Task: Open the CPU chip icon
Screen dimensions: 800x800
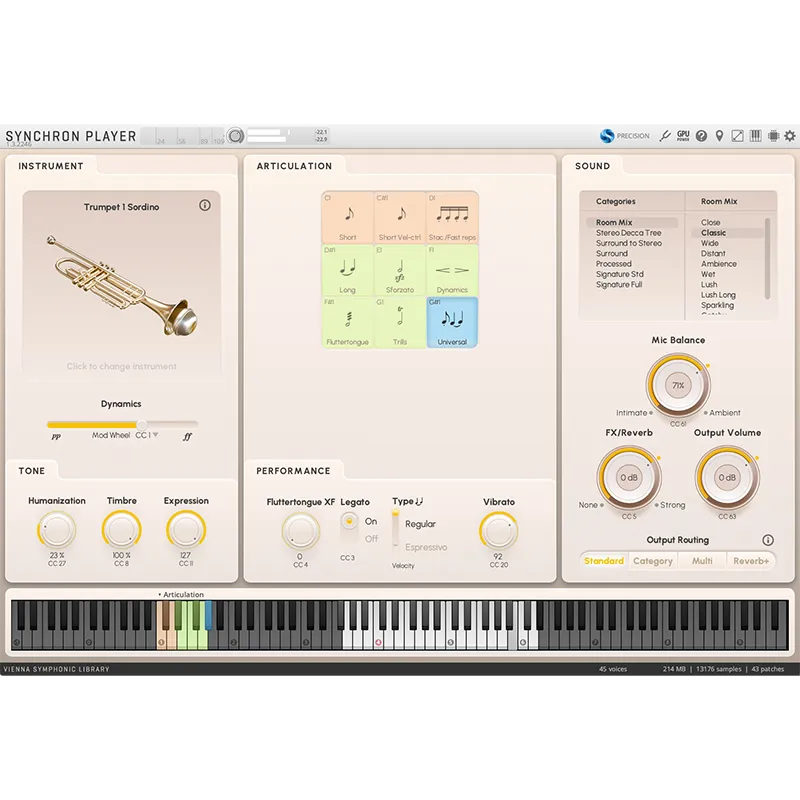Action: [x=773, y=136]
